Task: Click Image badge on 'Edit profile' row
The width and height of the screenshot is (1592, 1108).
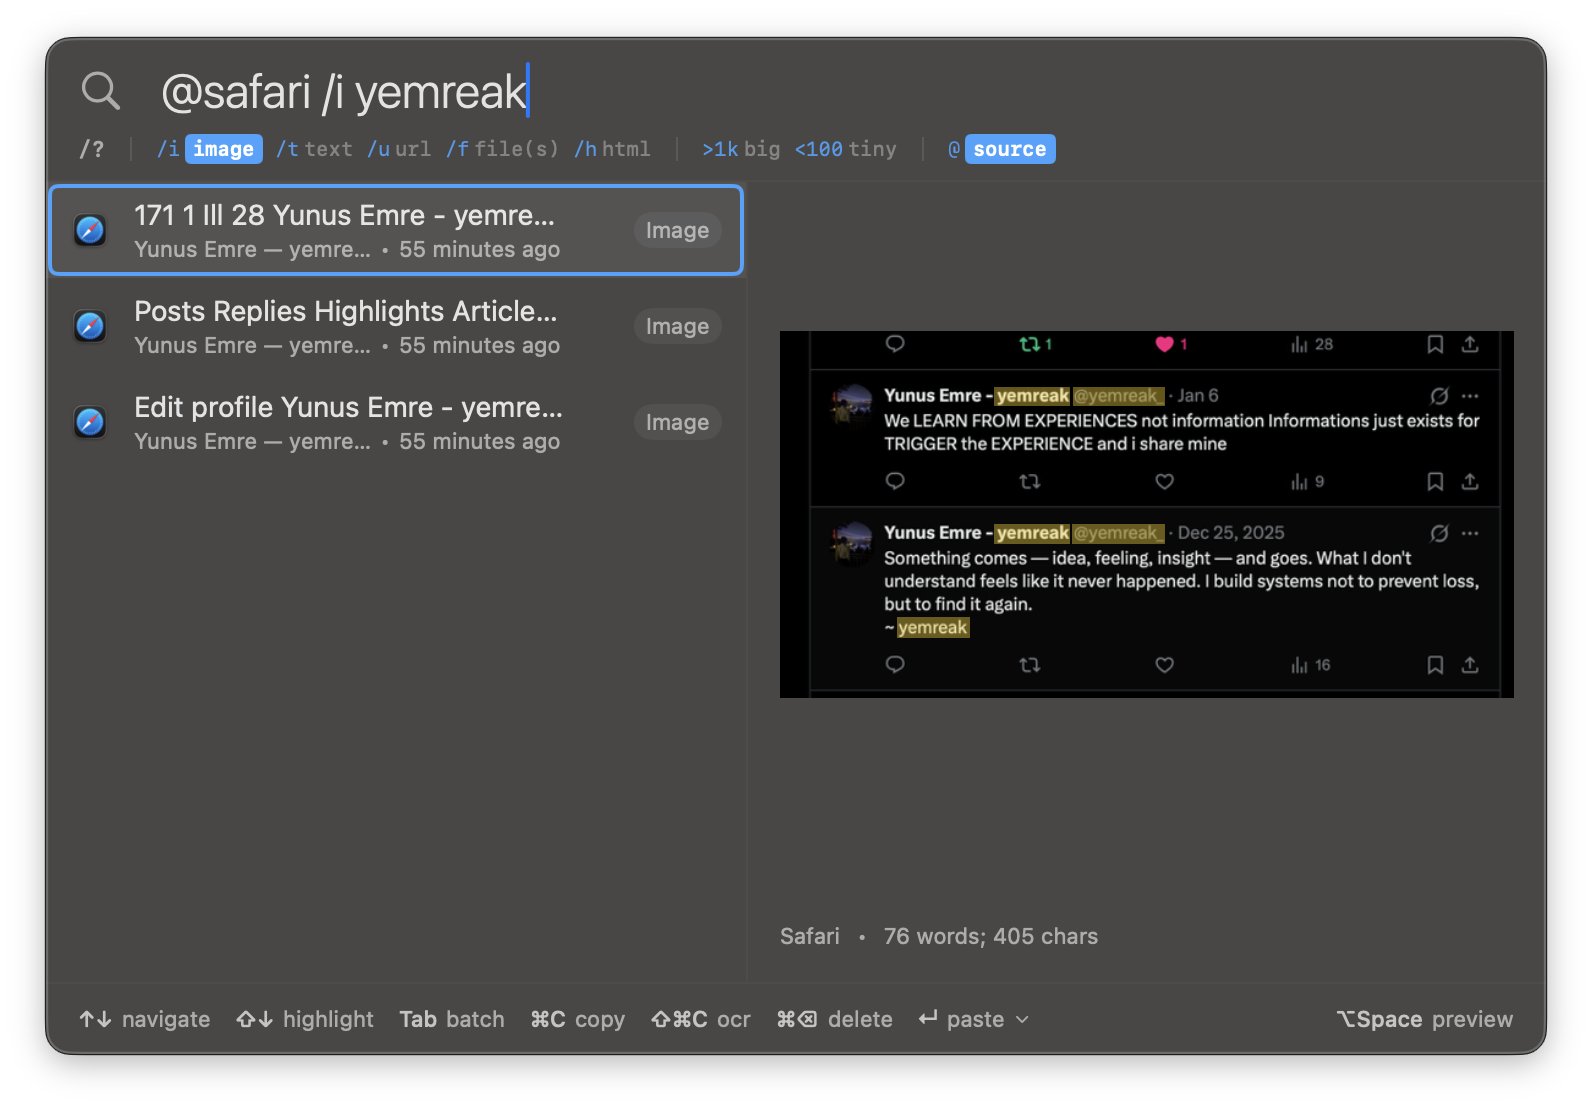Action: 677,422
